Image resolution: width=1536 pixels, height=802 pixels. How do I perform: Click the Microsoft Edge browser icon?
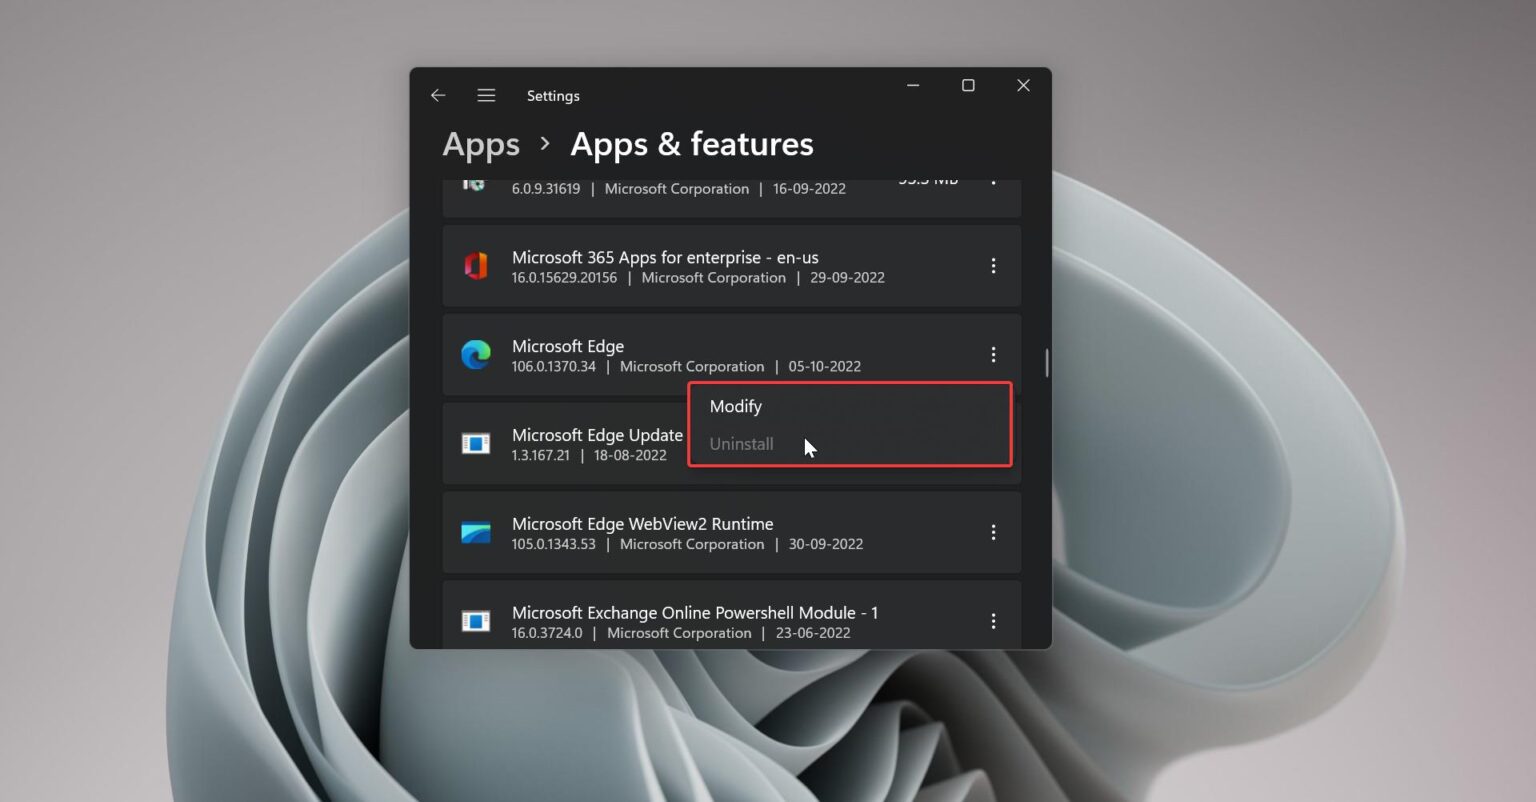click(477, 355)
